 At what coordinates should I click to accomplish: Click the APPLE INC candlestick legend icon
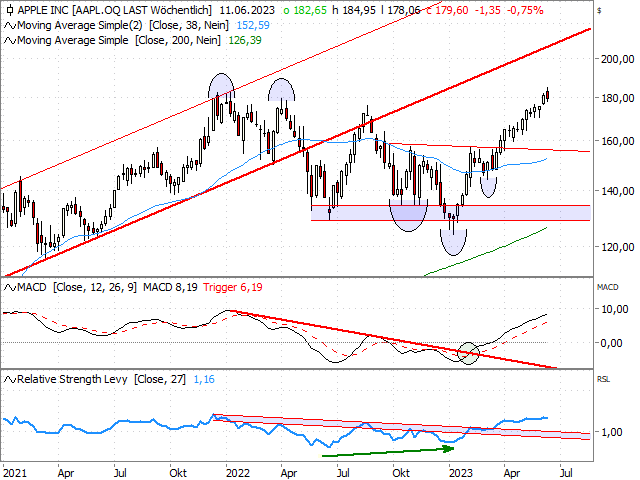[x=10, y=10]
